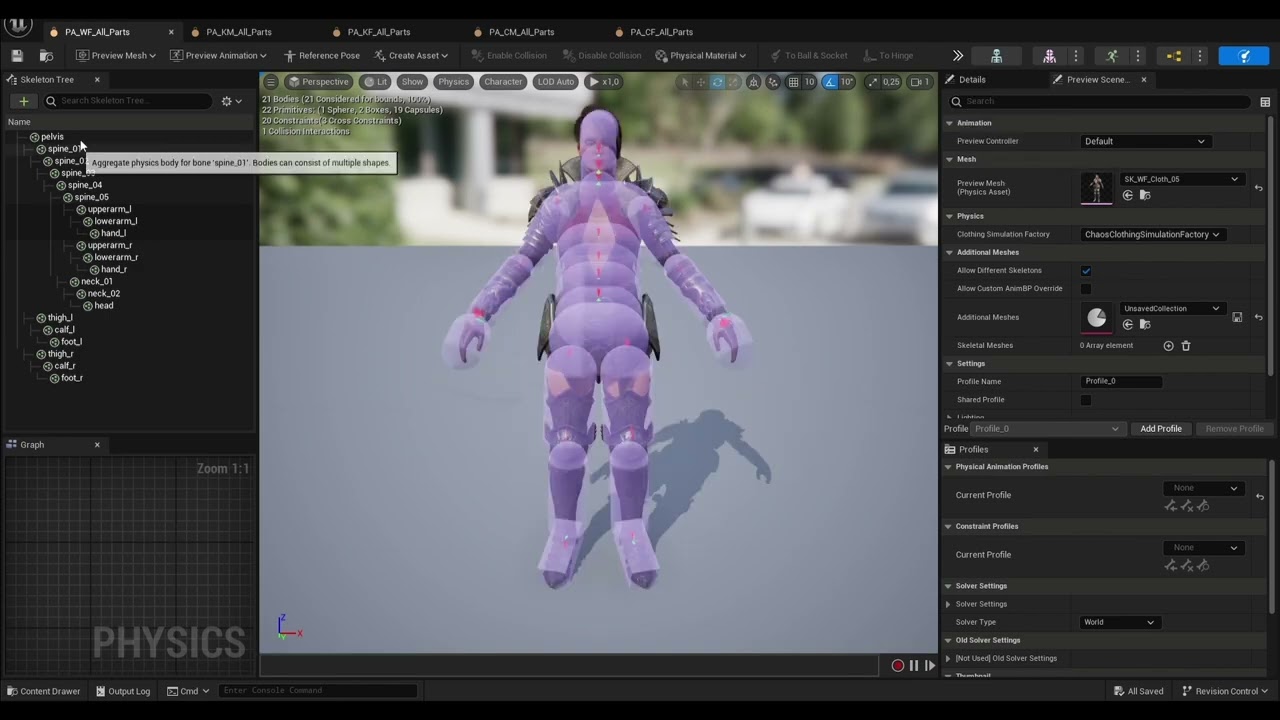Open the UnsavedCollection dropdown
1280x720 pixels.
pyautogui.click(x=1171, y=309)
